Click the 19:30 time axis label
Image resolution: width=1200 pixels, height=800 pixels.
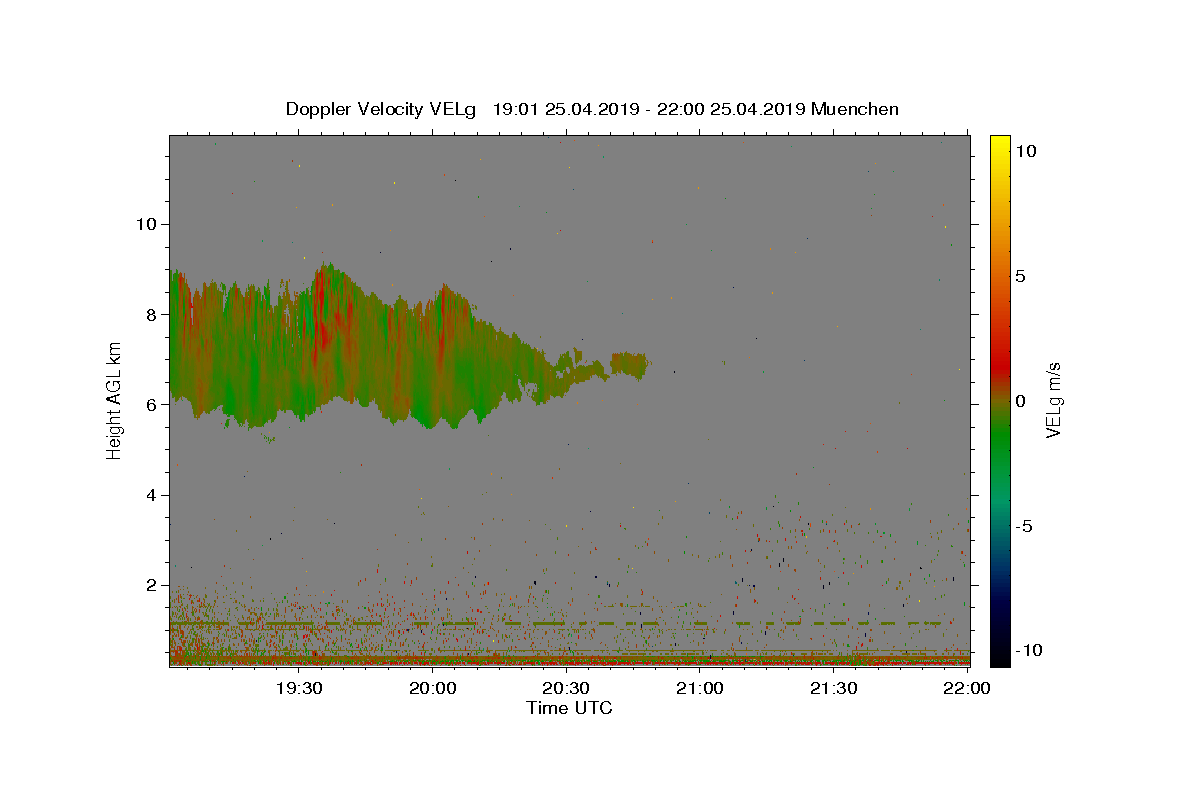(299, 688)
